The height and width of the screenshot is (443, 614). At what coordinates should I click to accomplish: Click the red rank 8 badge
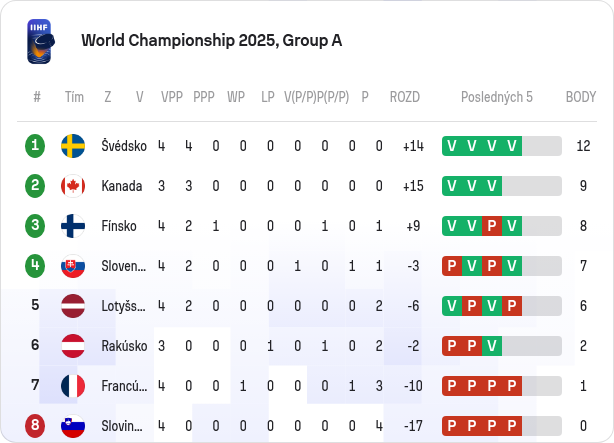pyautogui.click(x=35, y=425)
